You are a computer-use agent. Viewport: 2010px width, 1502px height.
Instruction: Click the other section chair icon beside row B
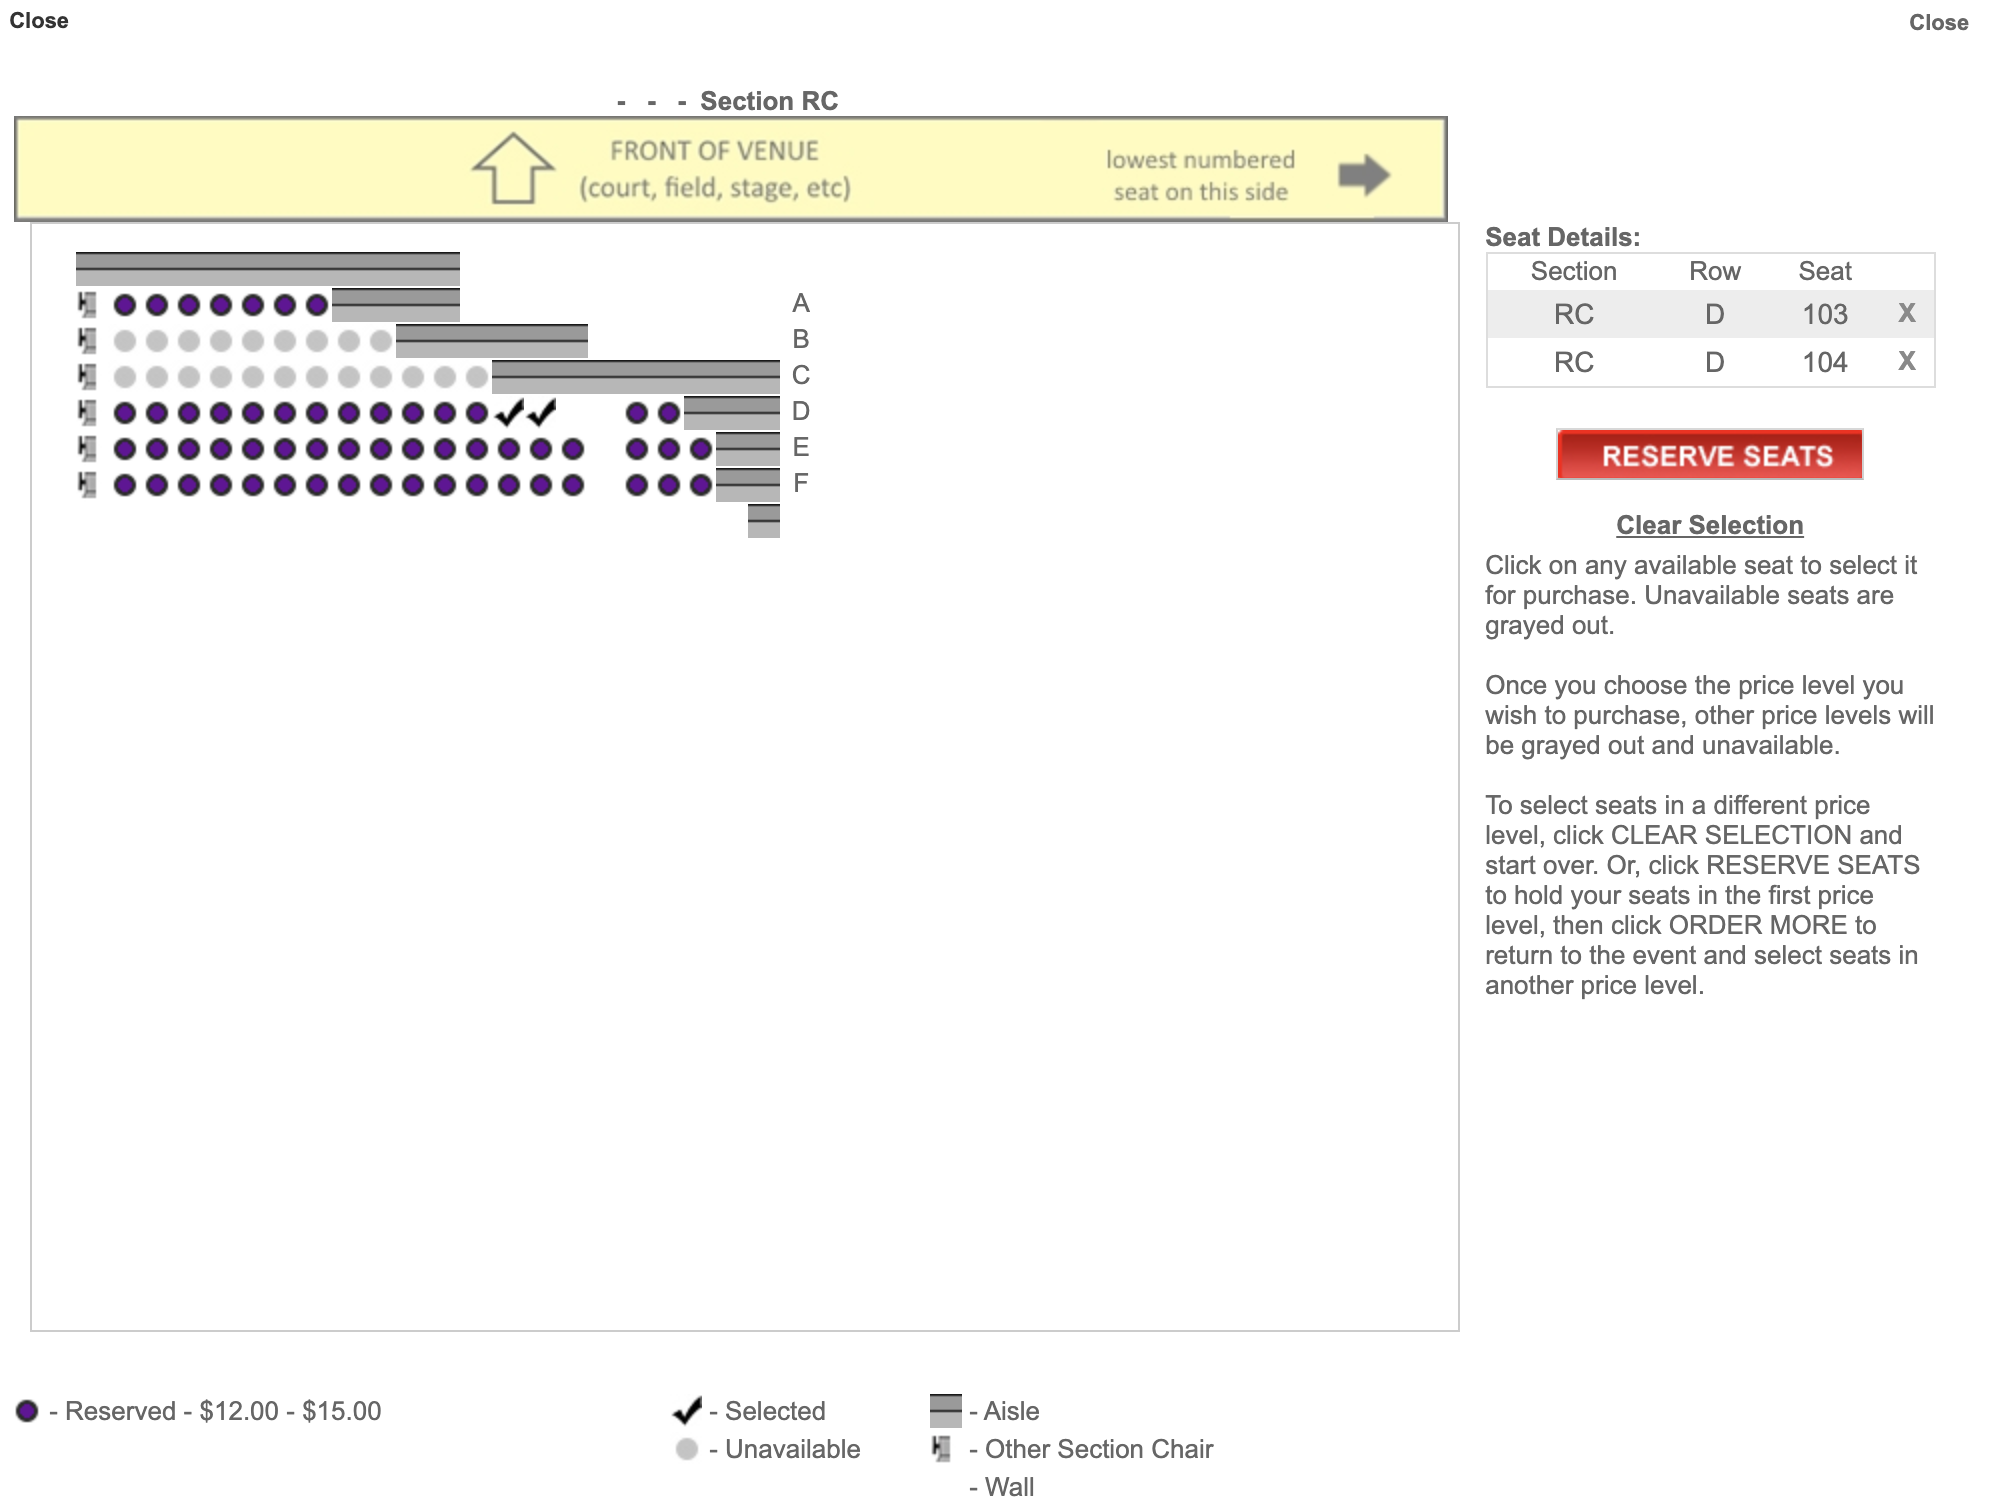pyautogui.click(x=88, y=341)
